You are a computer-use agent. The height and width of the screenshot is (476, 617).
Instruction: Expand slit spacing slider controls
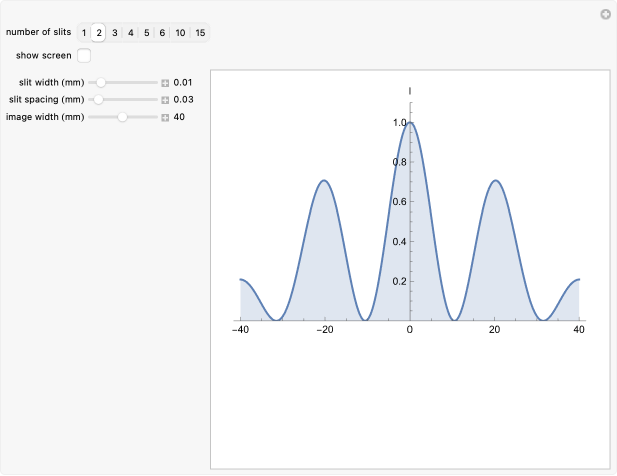click(x=165, y=100)
